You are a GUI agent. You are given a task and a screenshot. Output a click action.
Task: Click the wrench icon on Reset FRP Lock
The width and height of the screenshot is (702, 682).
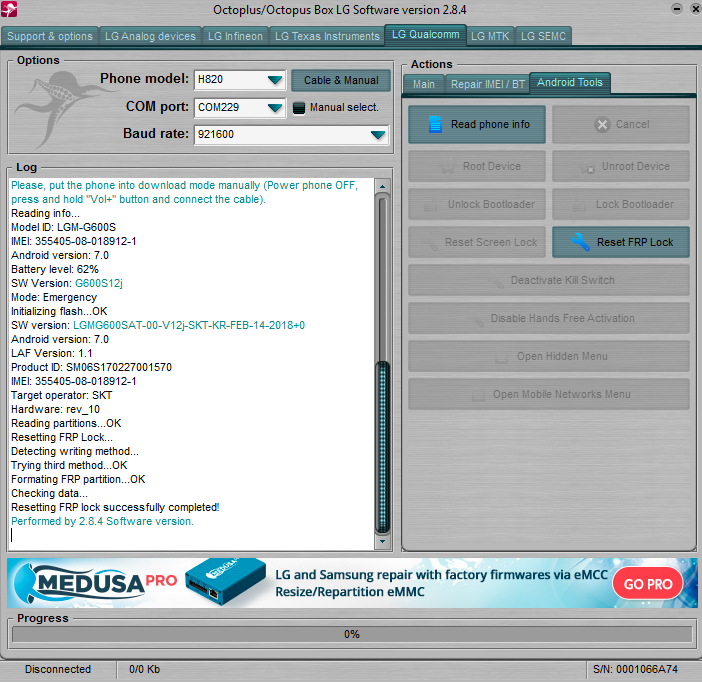[x=580, y=242]
